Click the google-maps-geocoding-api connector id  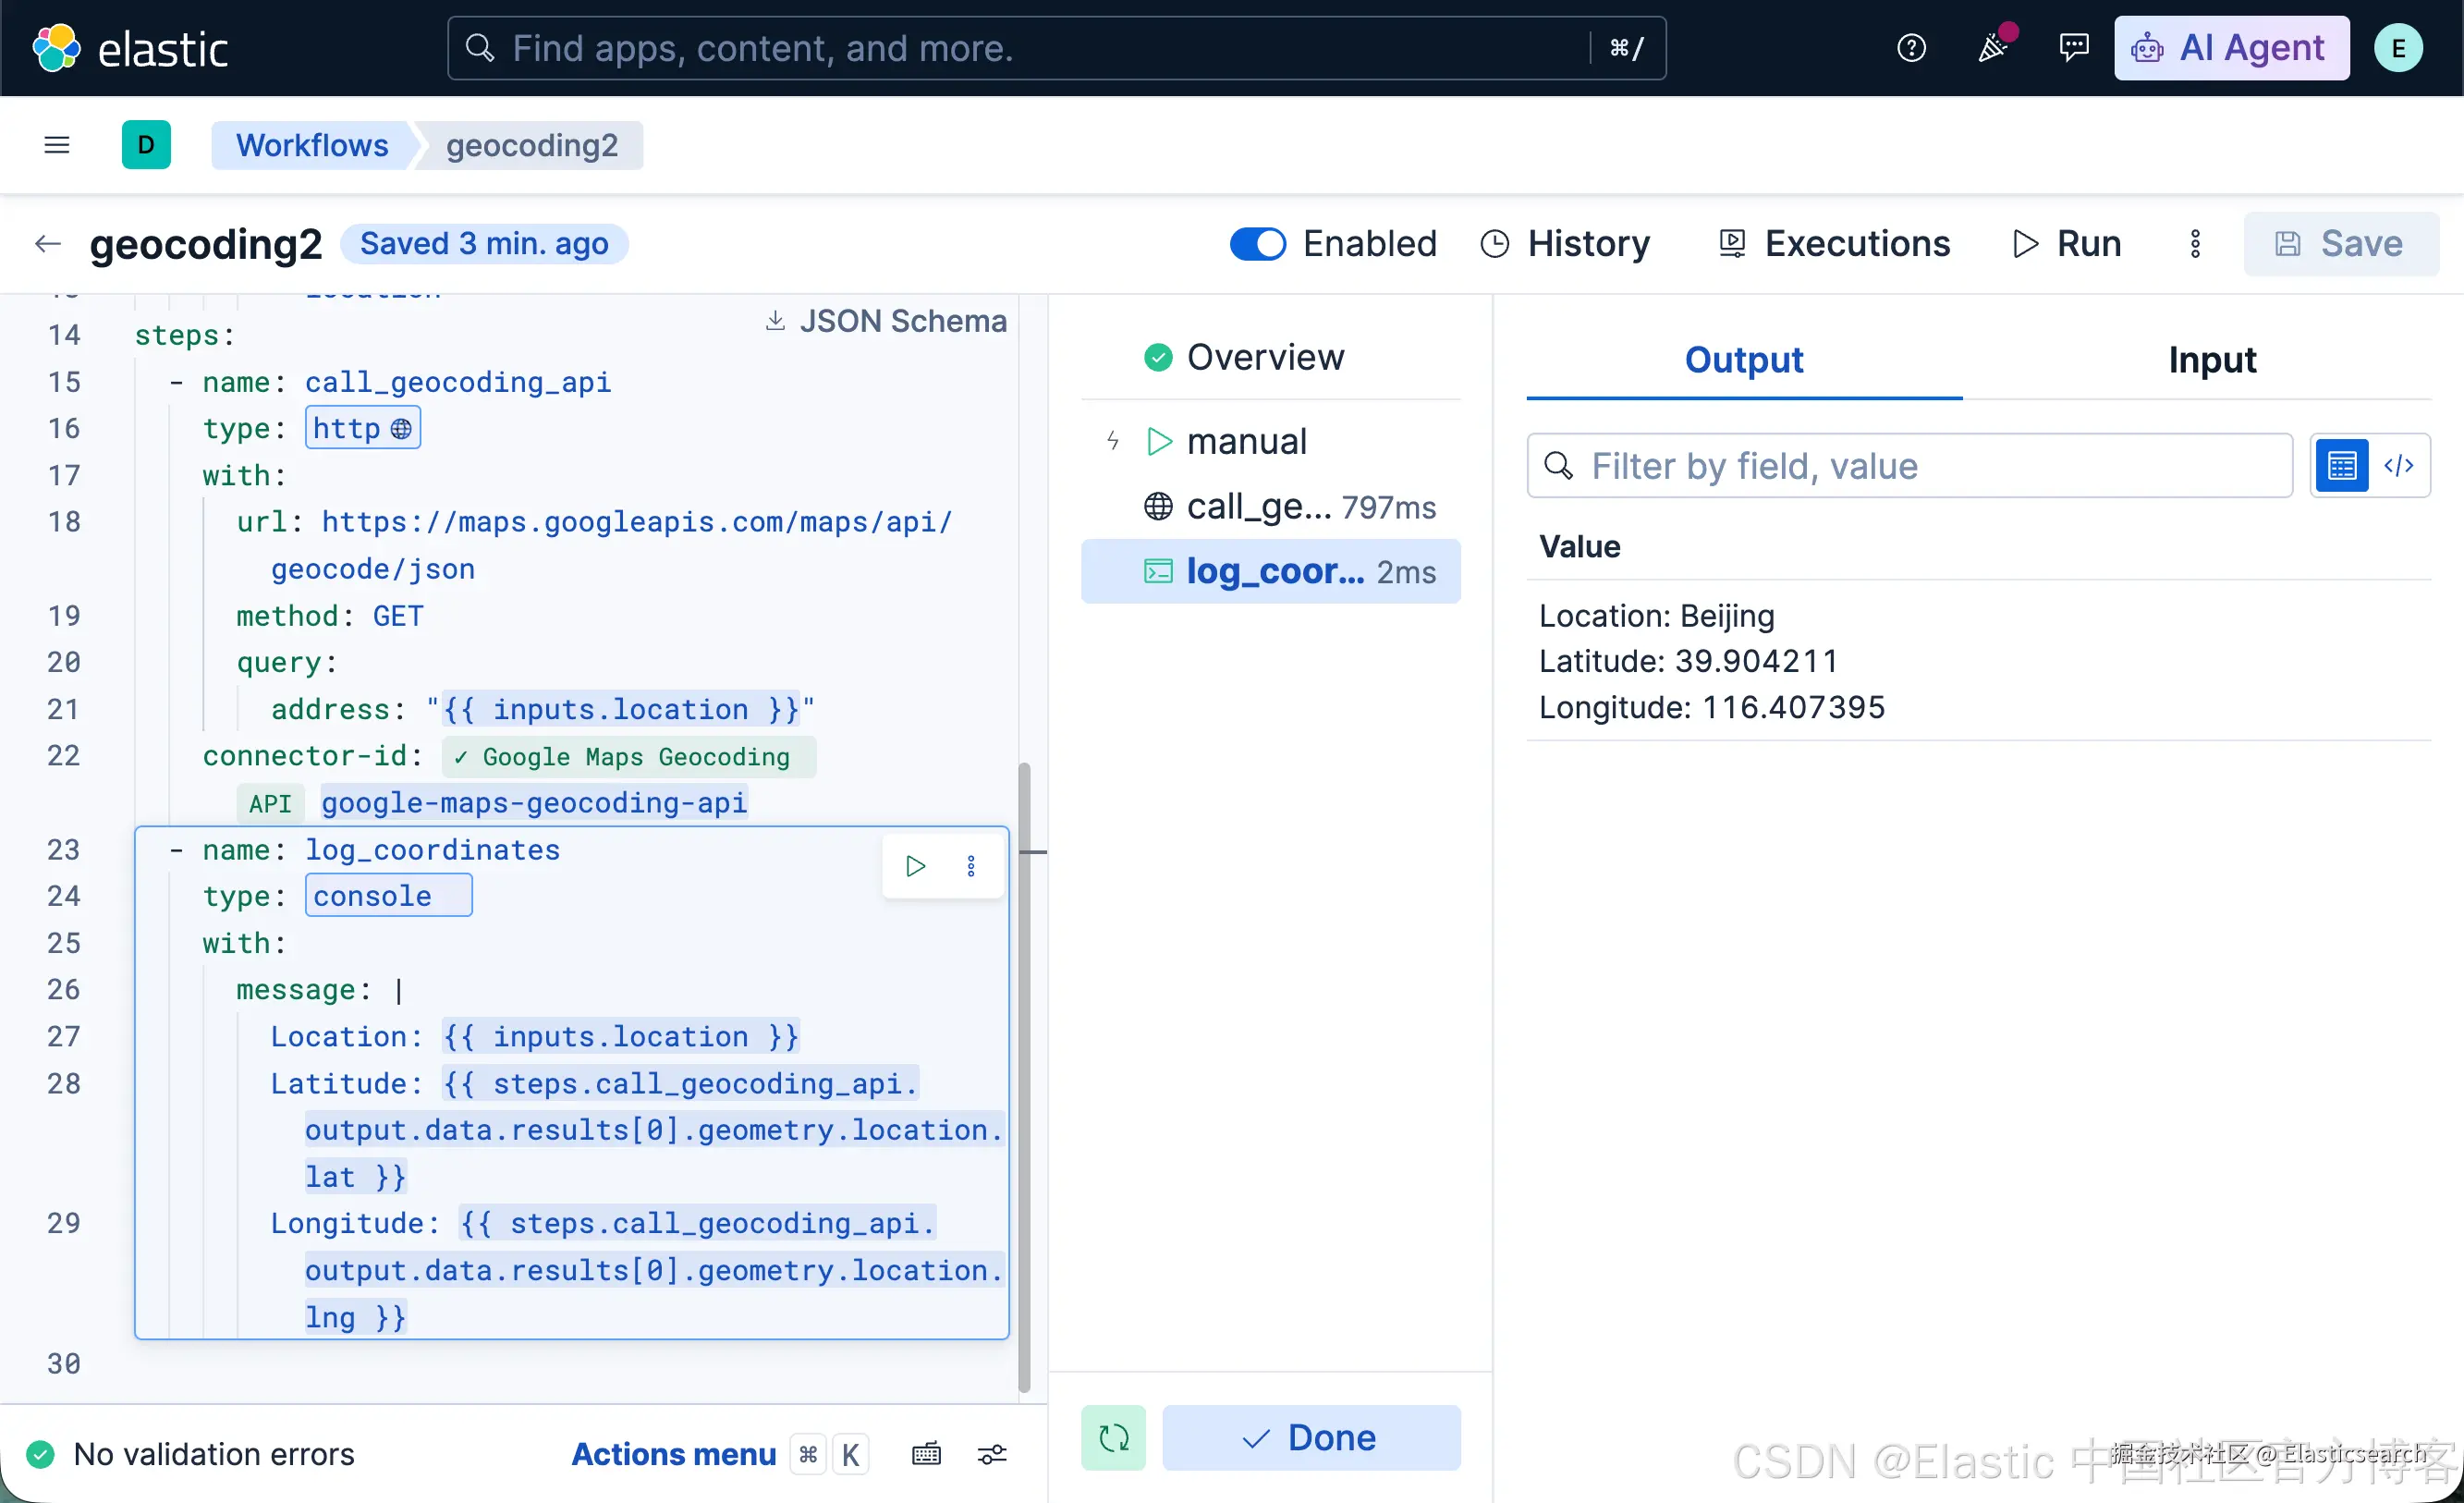click(x=534, y=803)
